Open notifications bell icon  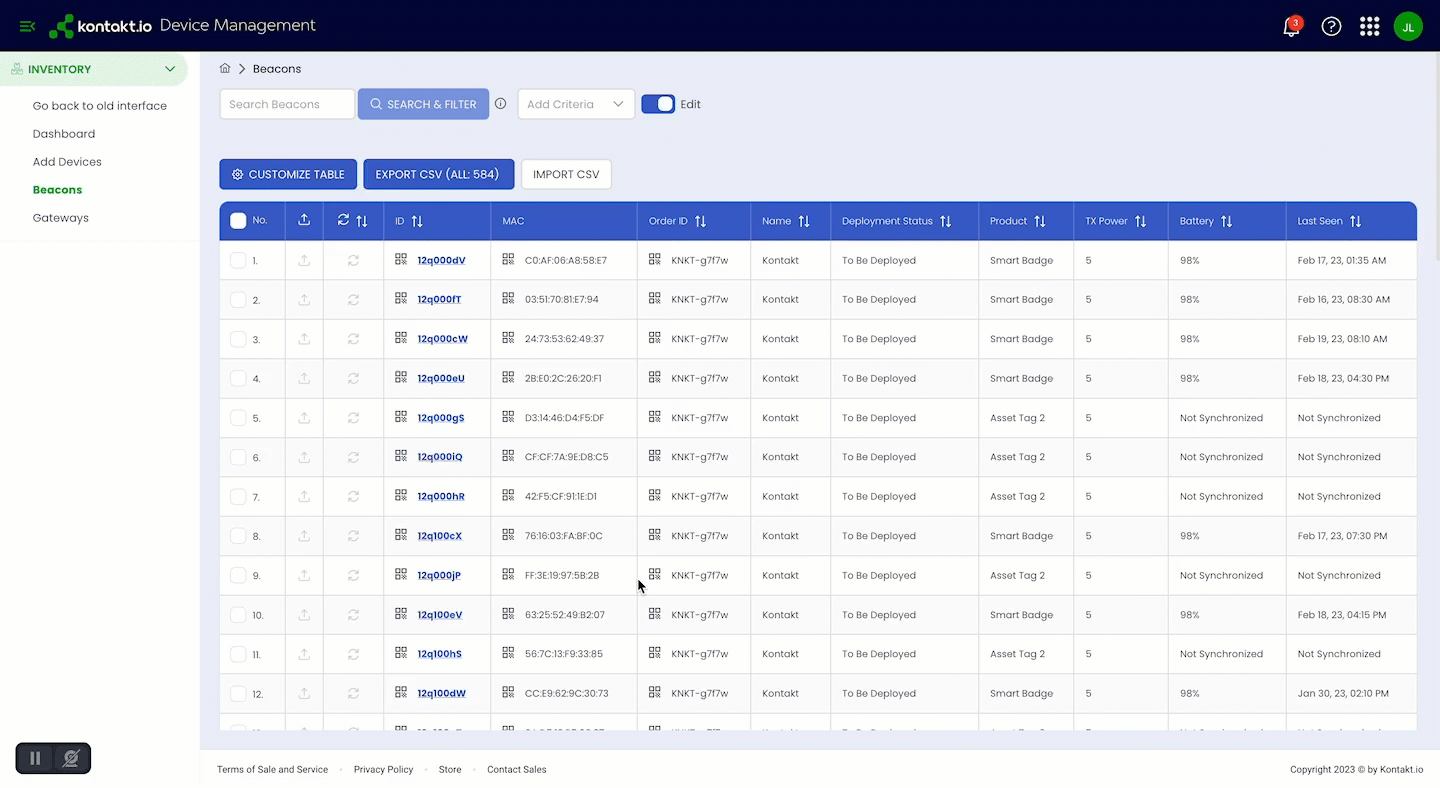point(1291,27)
